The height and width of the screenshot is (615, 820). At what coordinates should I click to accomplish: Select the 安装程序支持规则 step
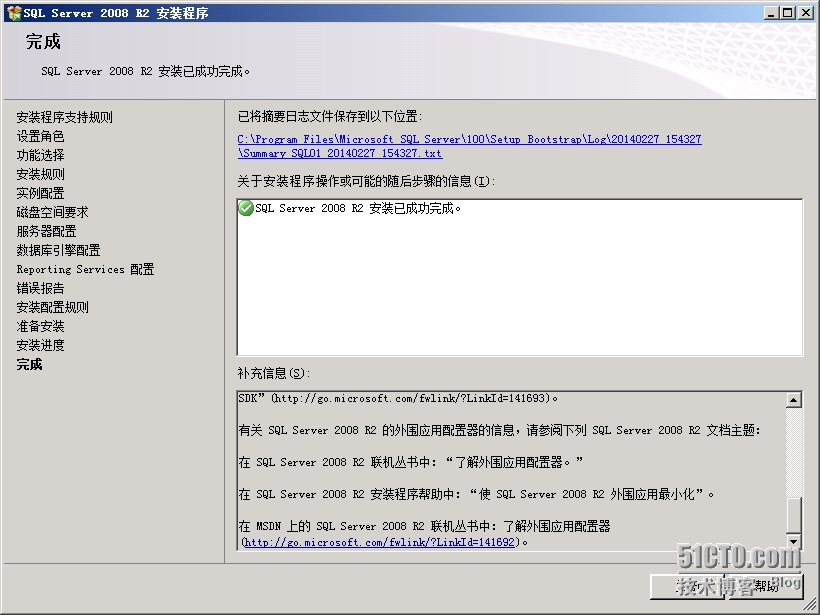[64, 117]
